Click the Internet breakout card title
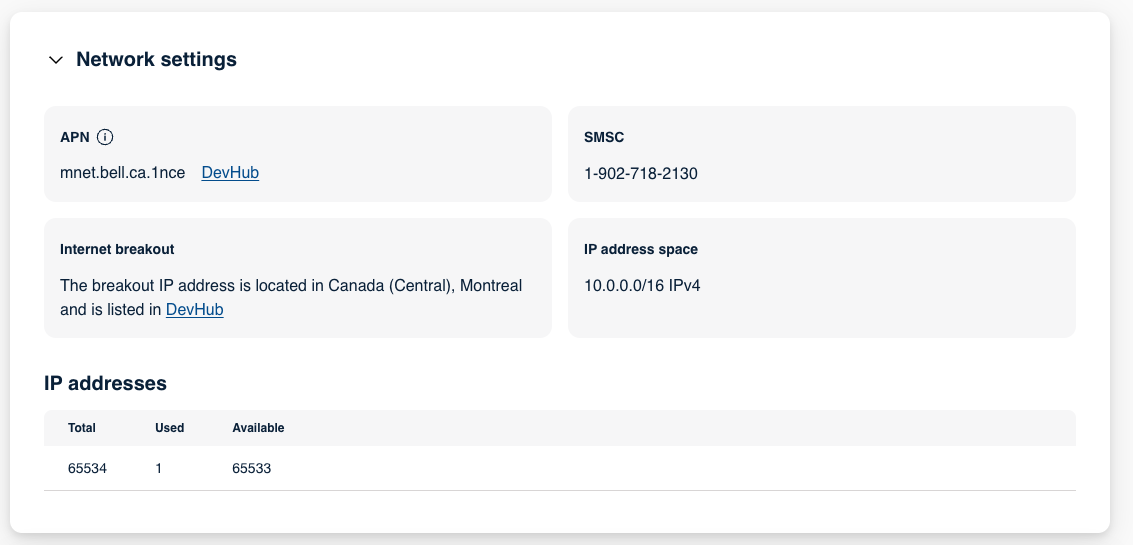 117,249
